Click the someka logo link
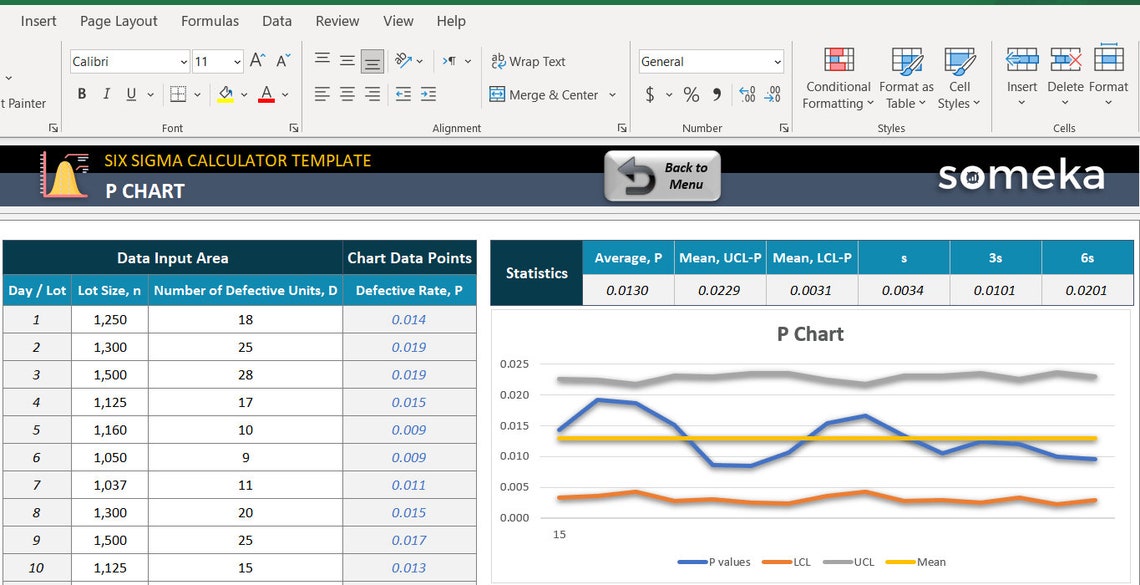 1021,175
